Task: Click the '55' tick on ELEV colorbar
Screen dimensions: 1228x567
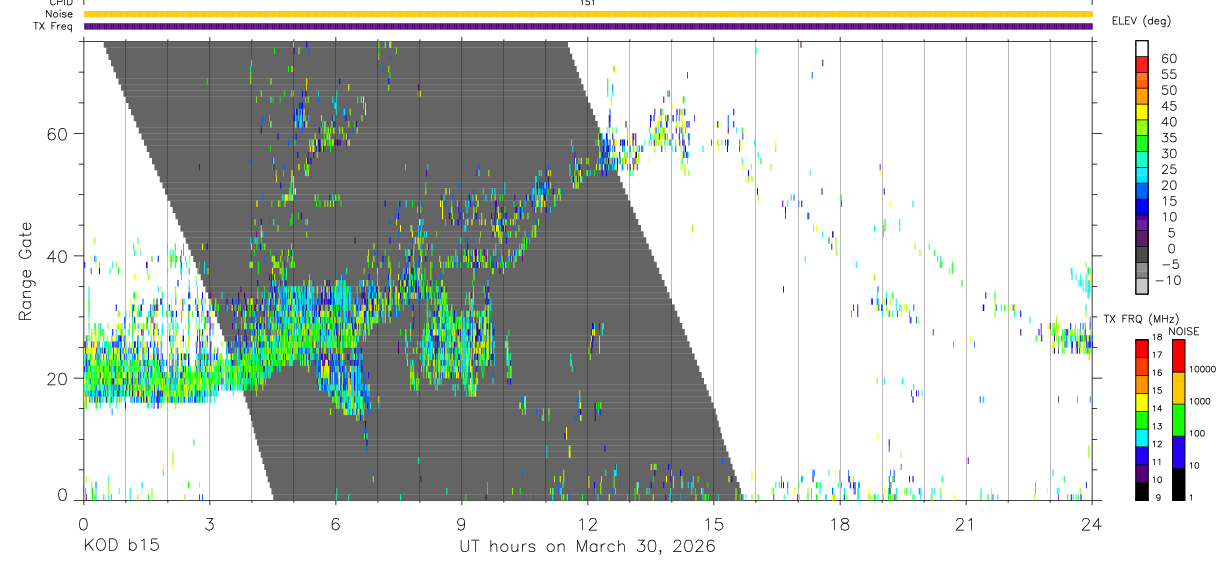Action: [x=1168, y=74]
